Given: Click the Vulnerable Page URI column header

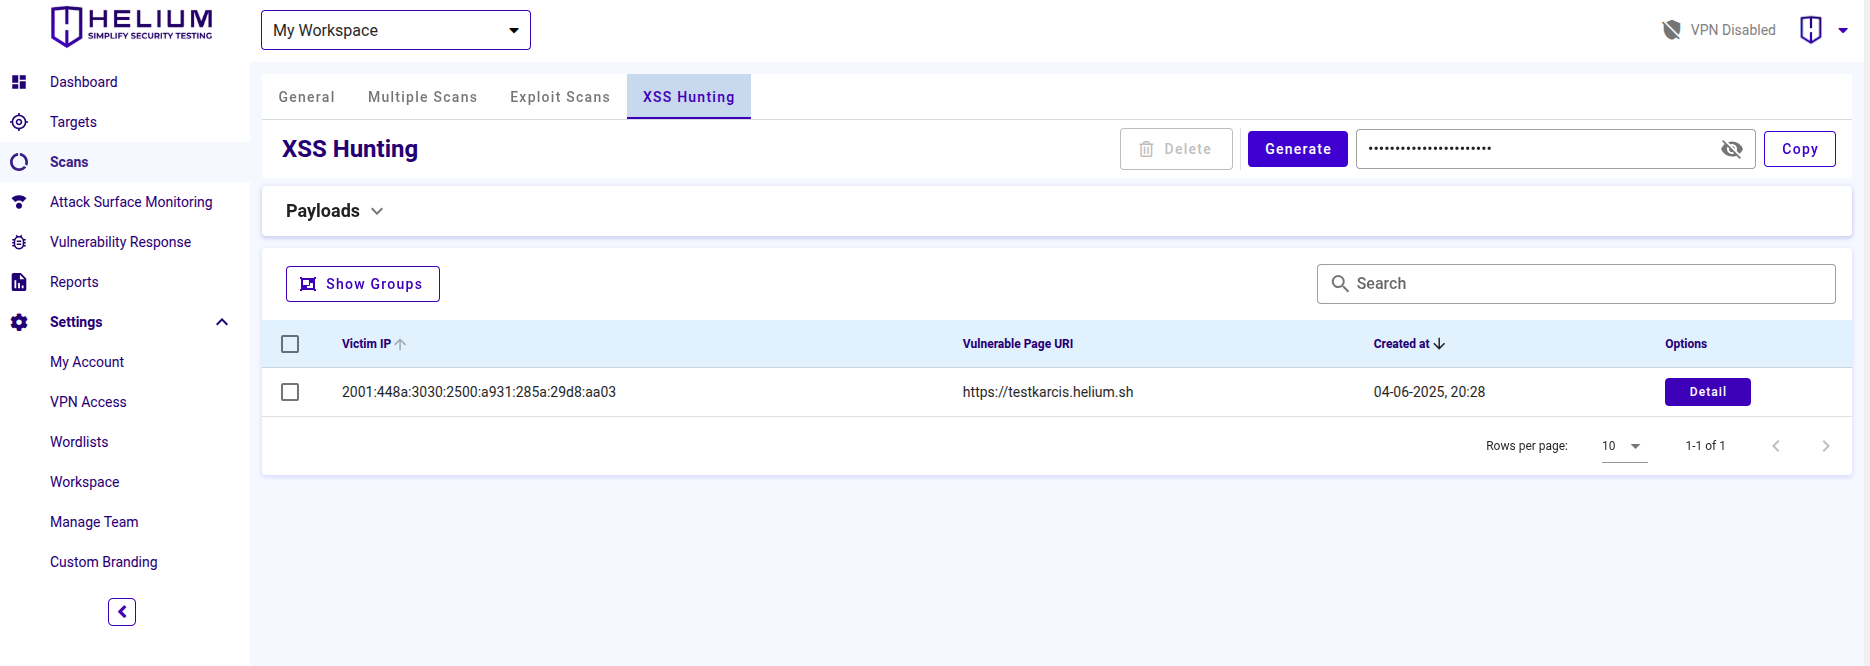Looking at the screenshot, I should coord(1018,344).
